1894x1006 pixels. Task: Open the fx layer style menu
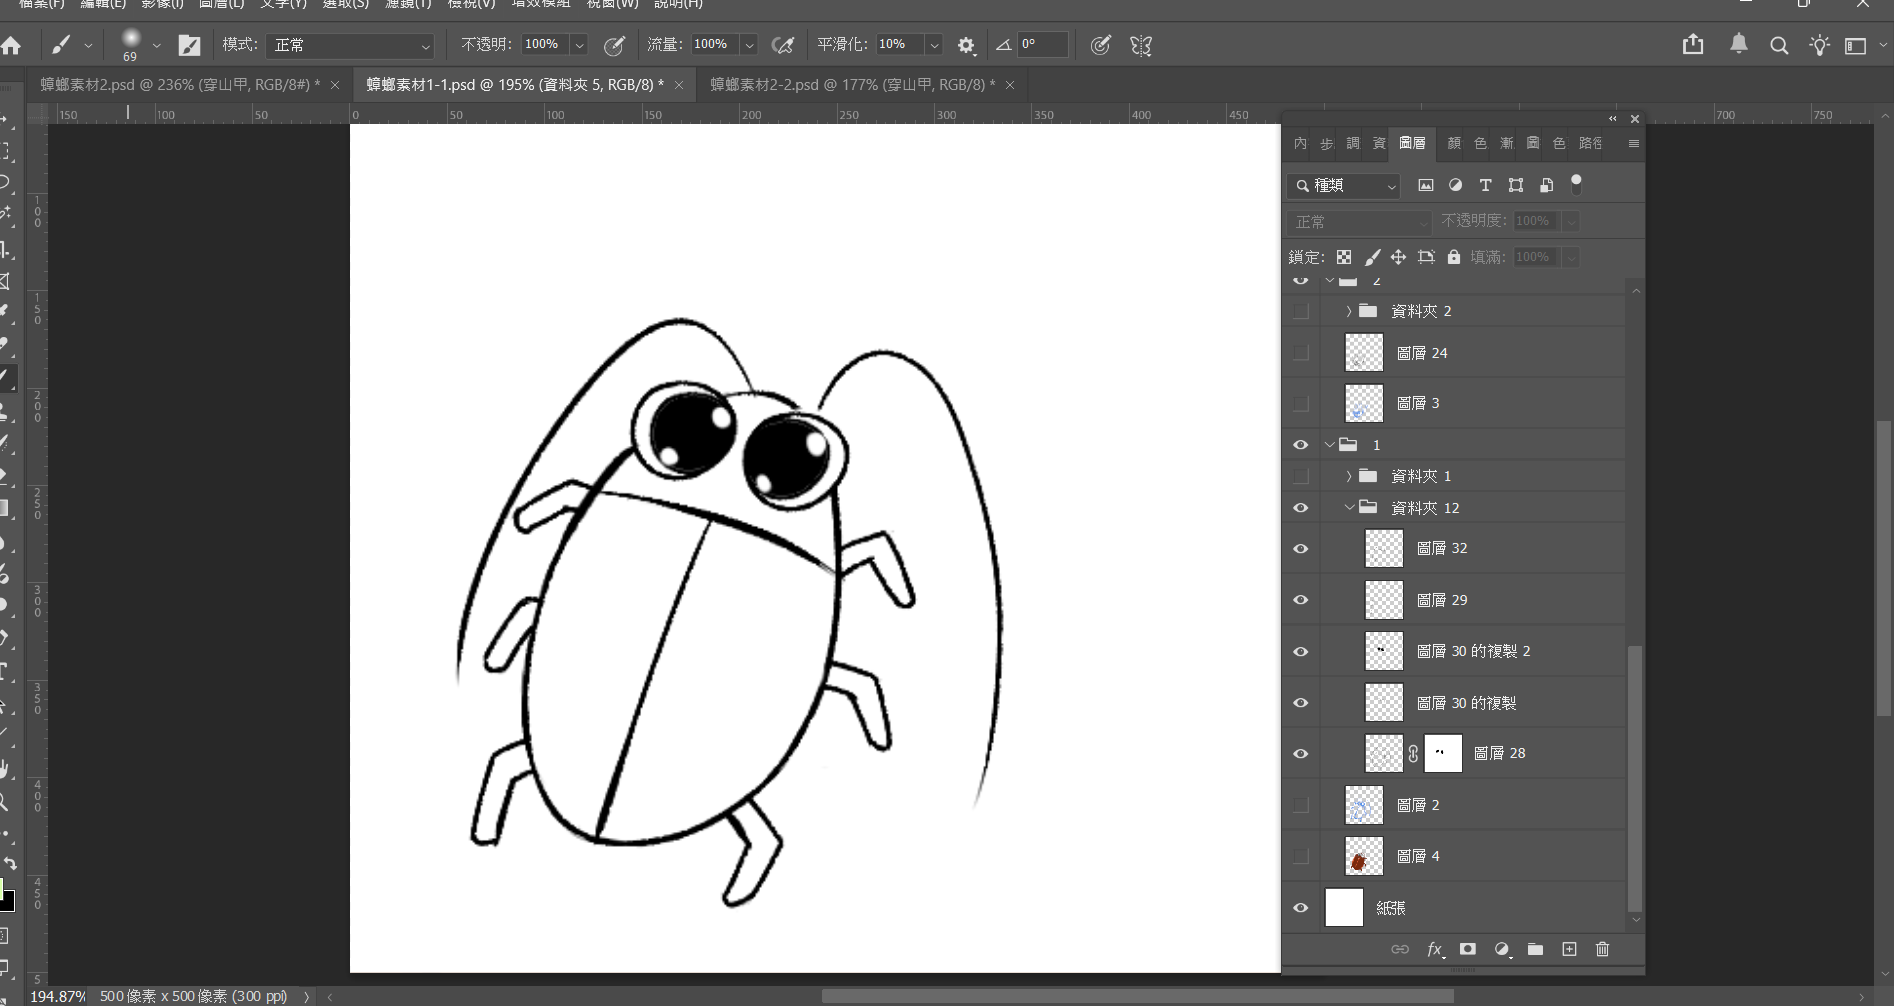(1434, 949)
